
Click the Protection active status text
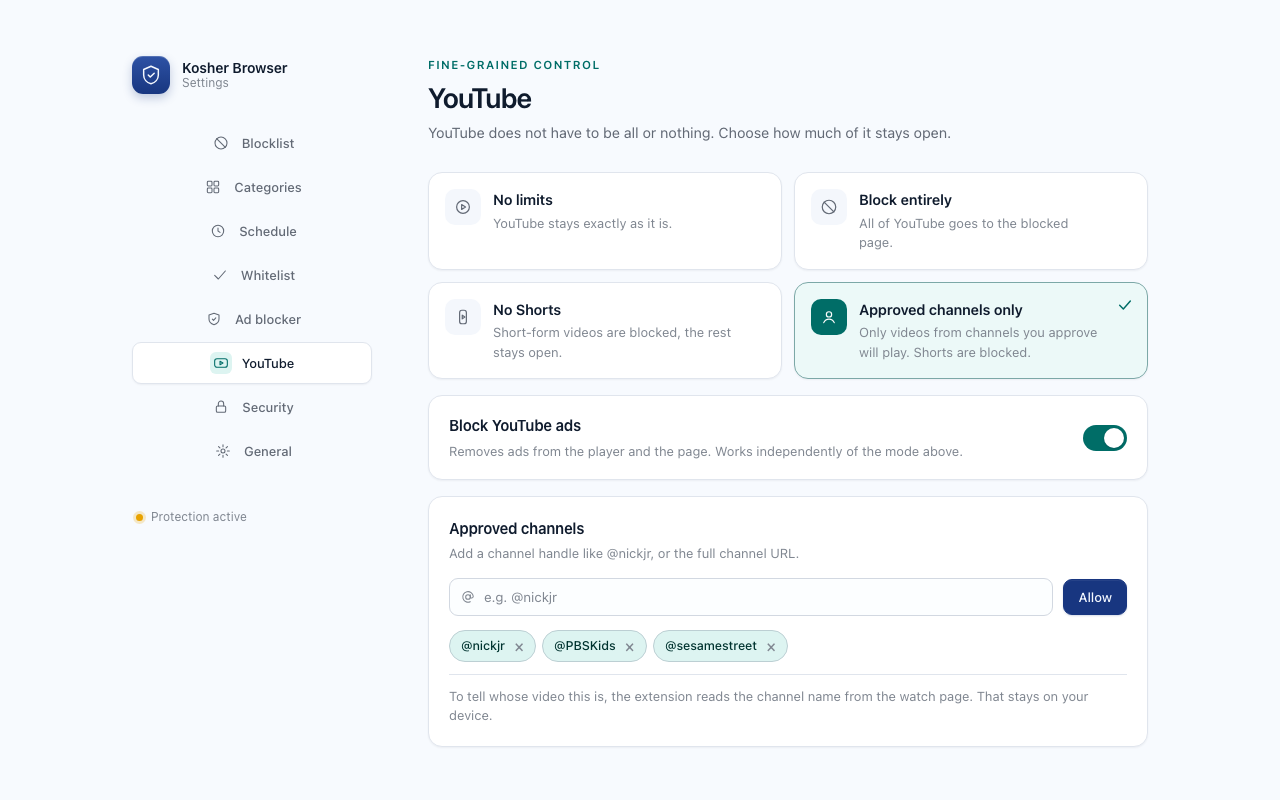click(199, 517)
